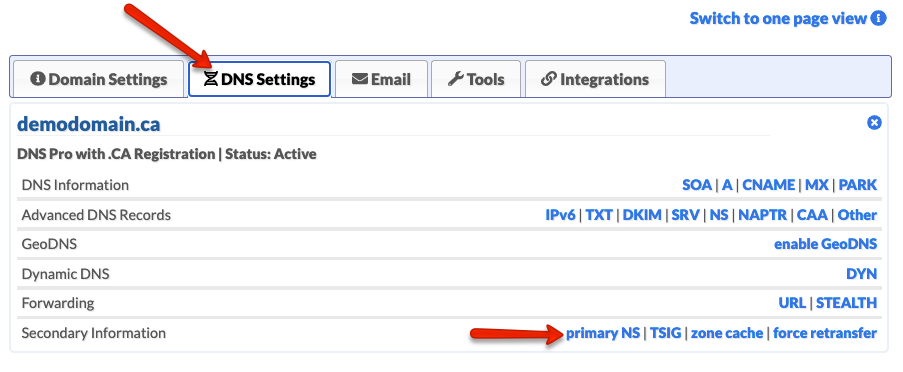Click the Secondary Information row label

pos(93,333)
